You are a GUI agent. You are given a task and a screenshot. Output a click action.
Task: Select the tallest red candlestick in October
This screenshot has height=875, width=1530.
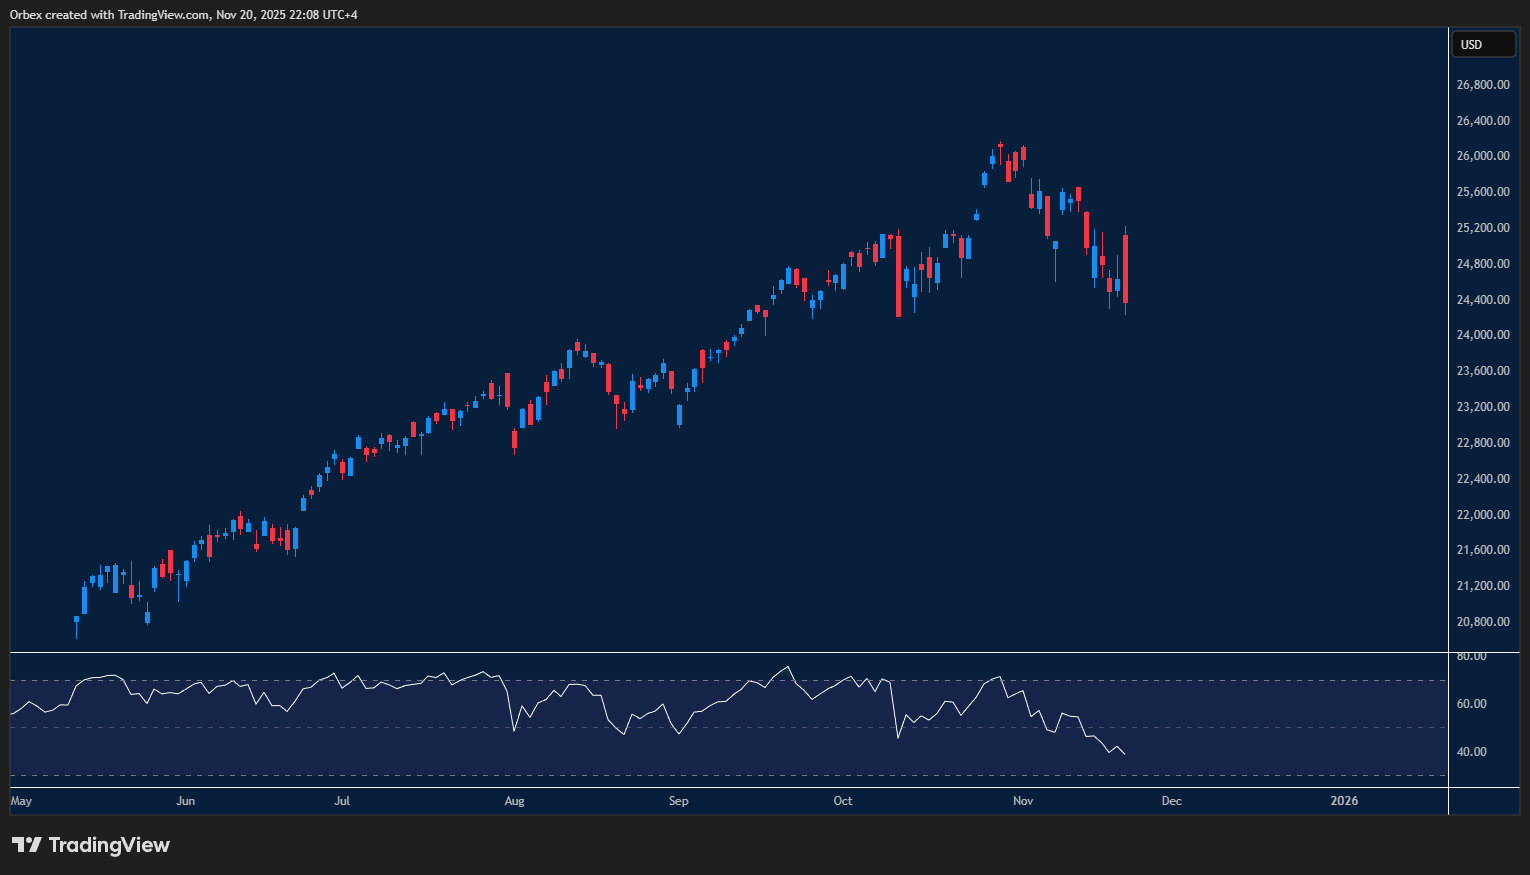pyautogui.click(x=898, y=275)
